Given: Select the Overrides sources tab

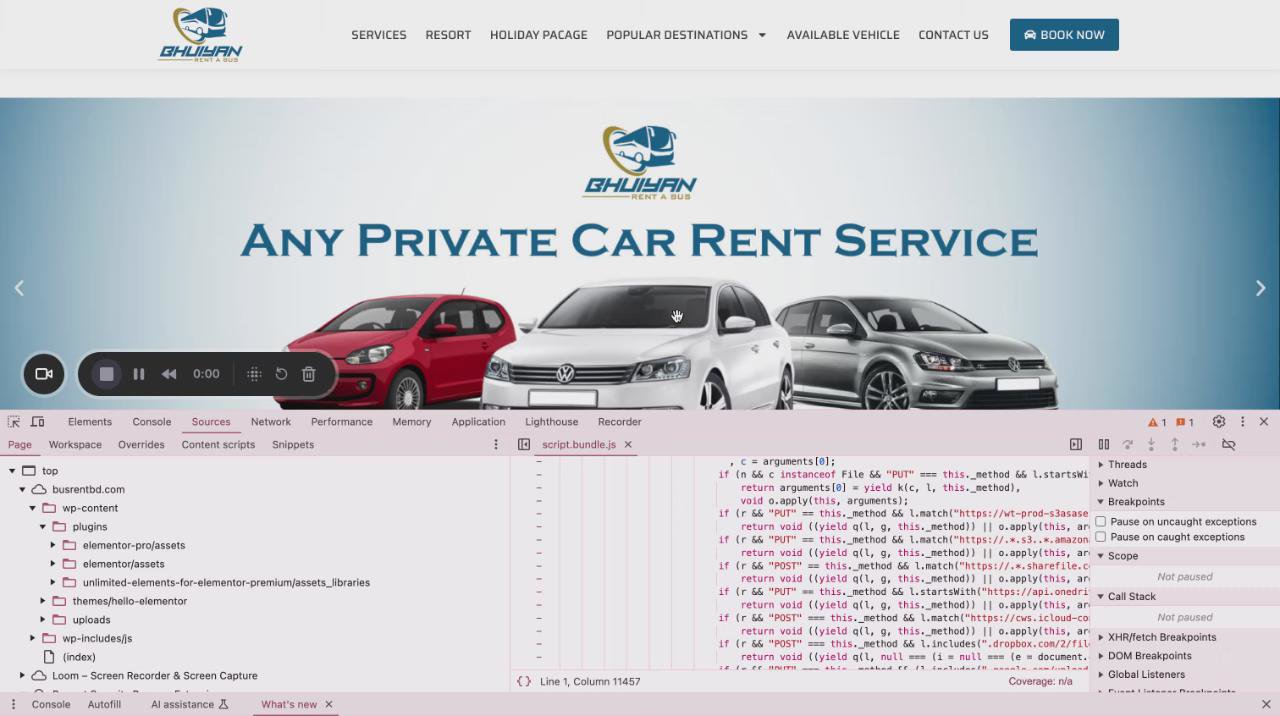Looking at the screenshot, I should coord(141,445).
